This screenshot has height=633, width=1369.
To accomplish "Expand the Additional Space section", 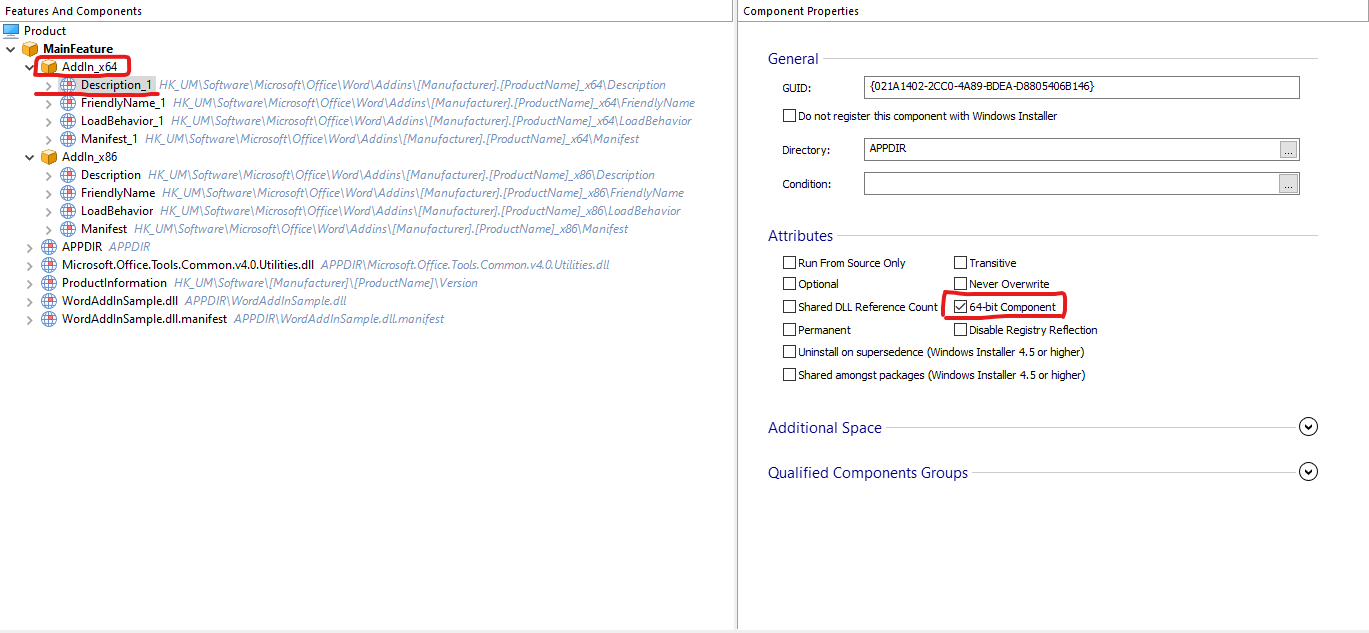I will point(1308,427).
